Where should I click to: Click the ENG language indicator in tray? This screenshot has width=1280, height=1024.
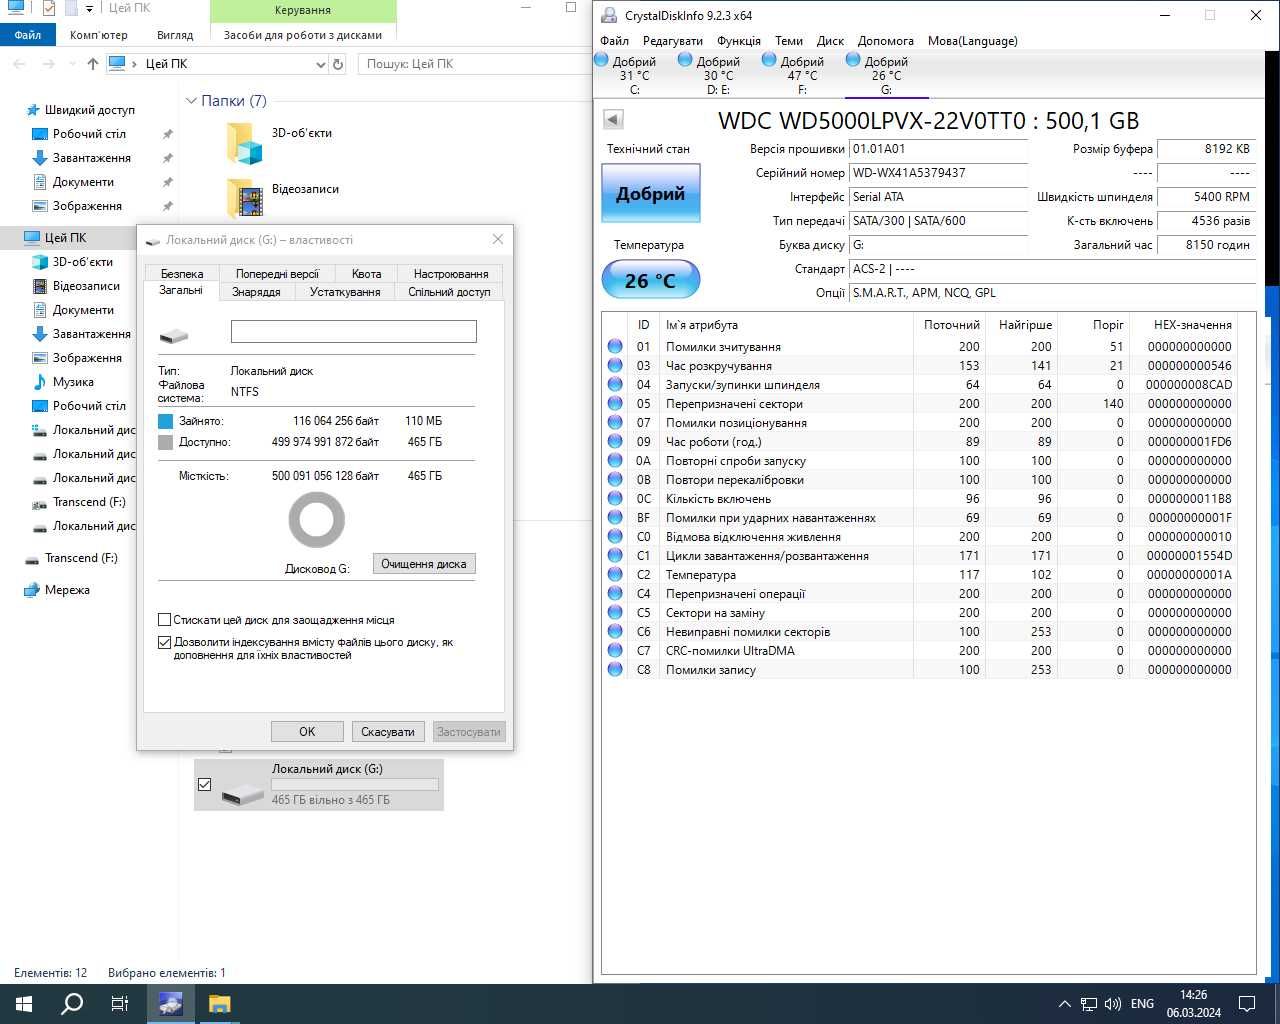click(x=1142, y=1004)
